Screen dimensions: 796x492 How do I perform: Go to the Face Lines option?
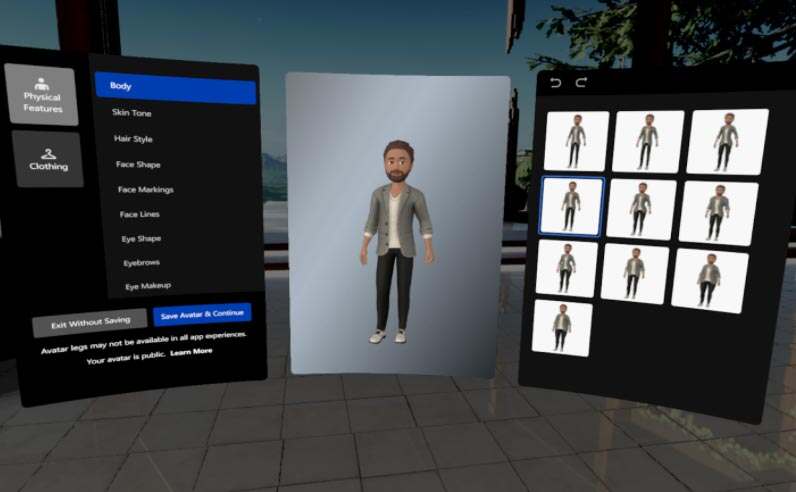[x=139, y=214]
